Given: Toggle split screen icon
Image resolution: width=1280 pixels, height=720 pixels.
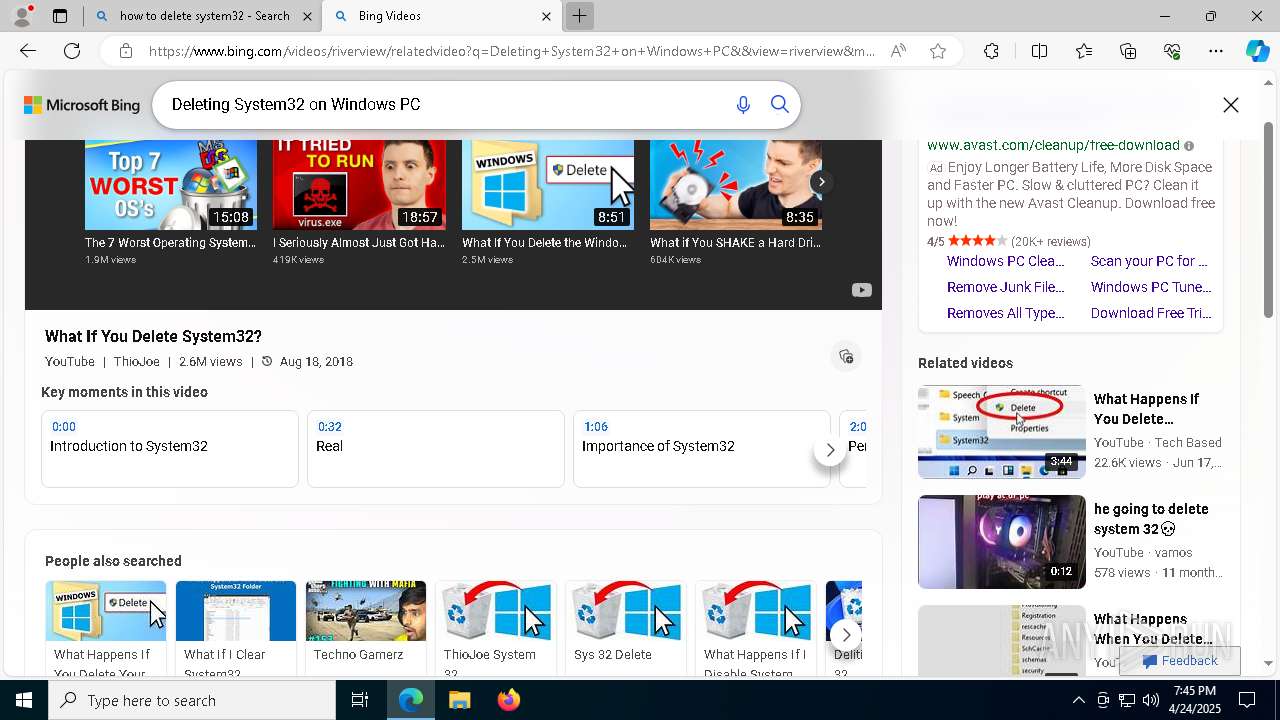Looking at the screenshot, I should point(1039,51).
